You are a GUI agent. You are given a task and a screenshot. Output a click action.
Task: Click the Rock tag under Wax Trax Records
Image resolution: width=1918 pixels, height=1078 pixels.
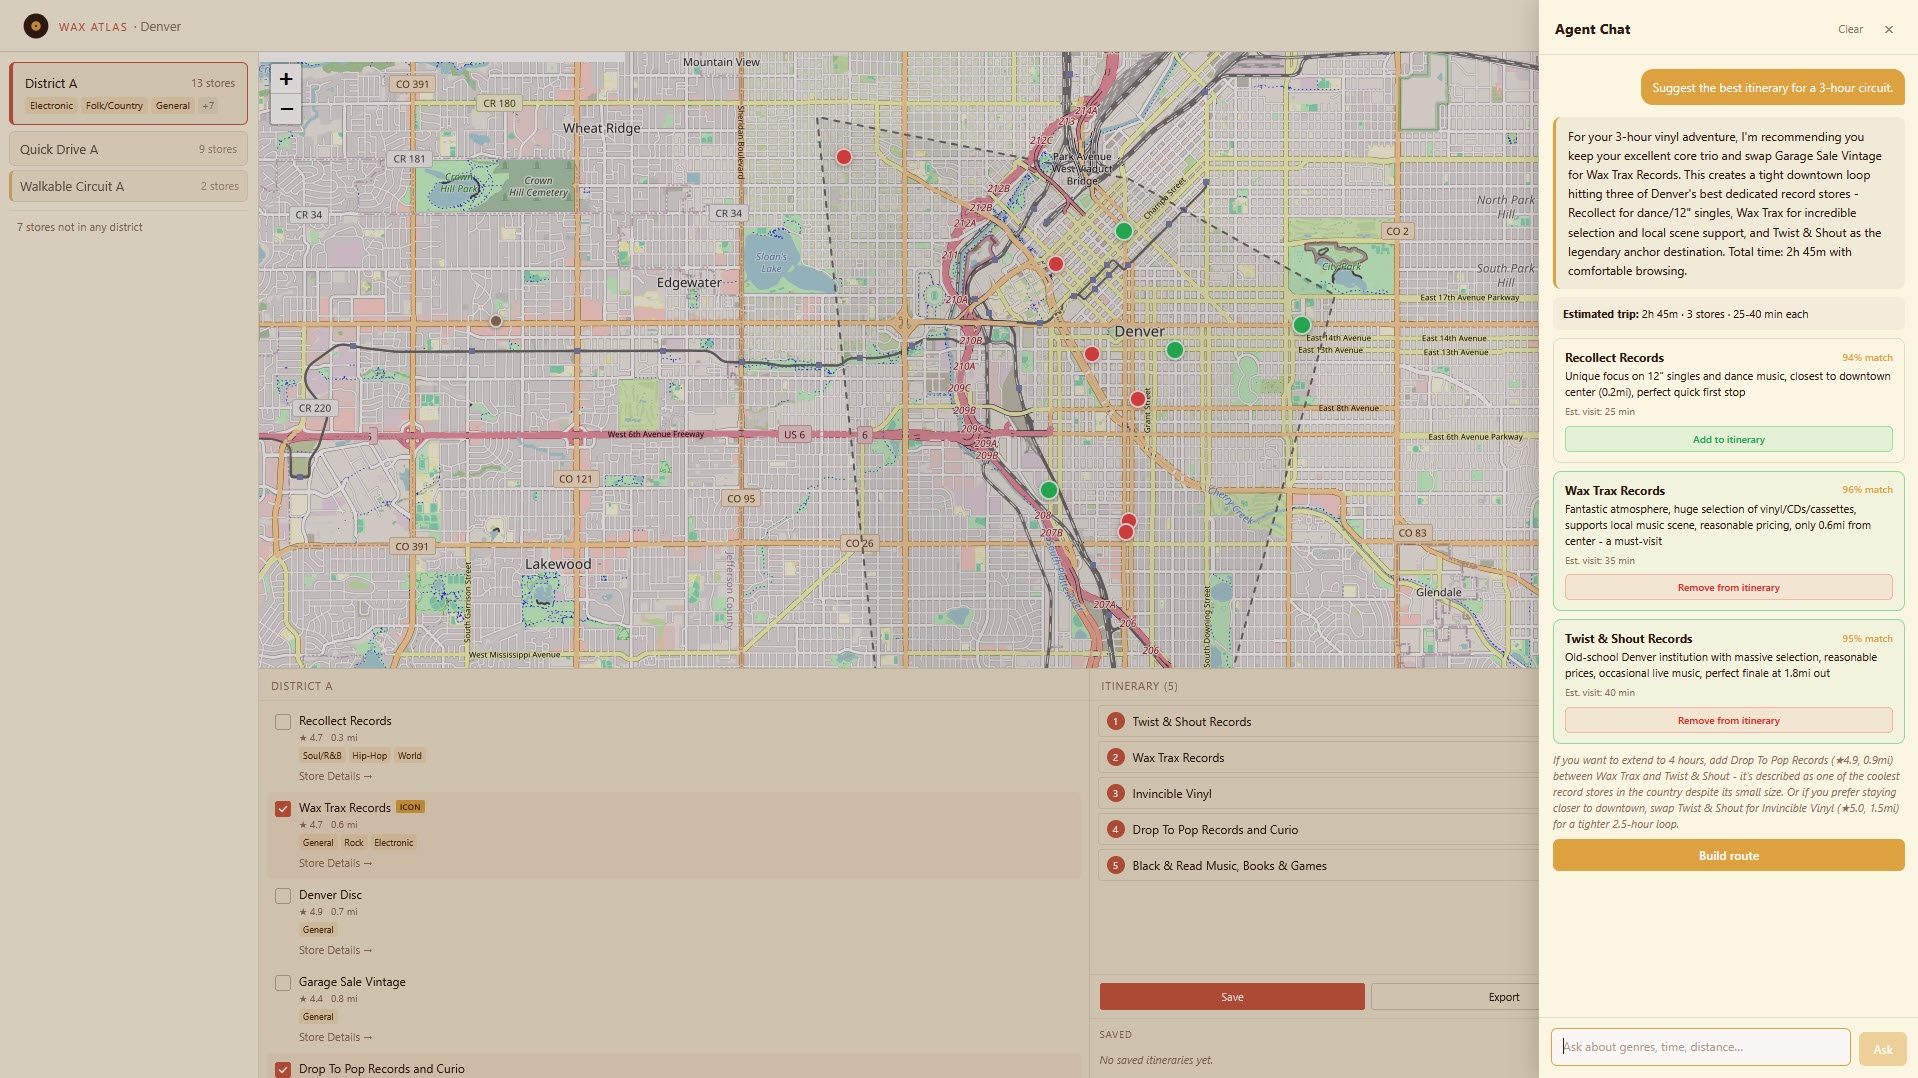pyautogui.click(x=354, y=843)
